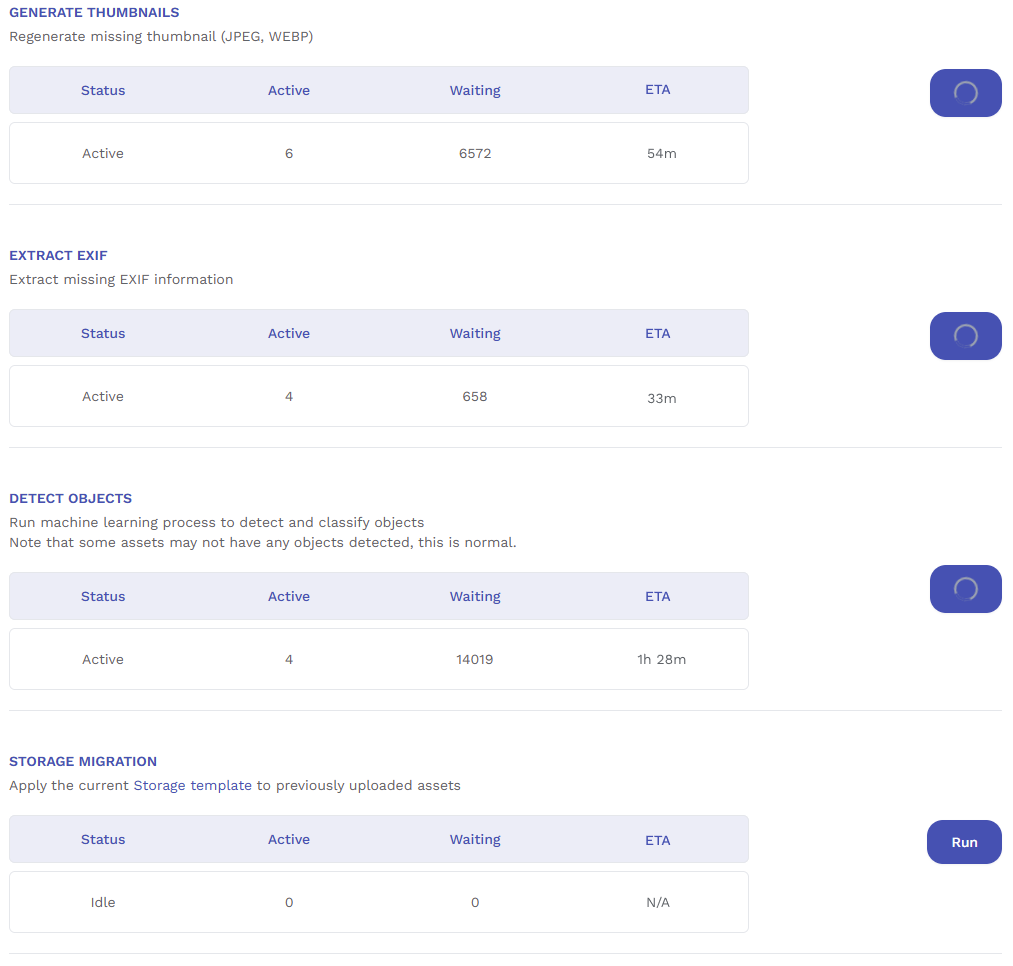Run the Storage Migration job

pos(964,842)
